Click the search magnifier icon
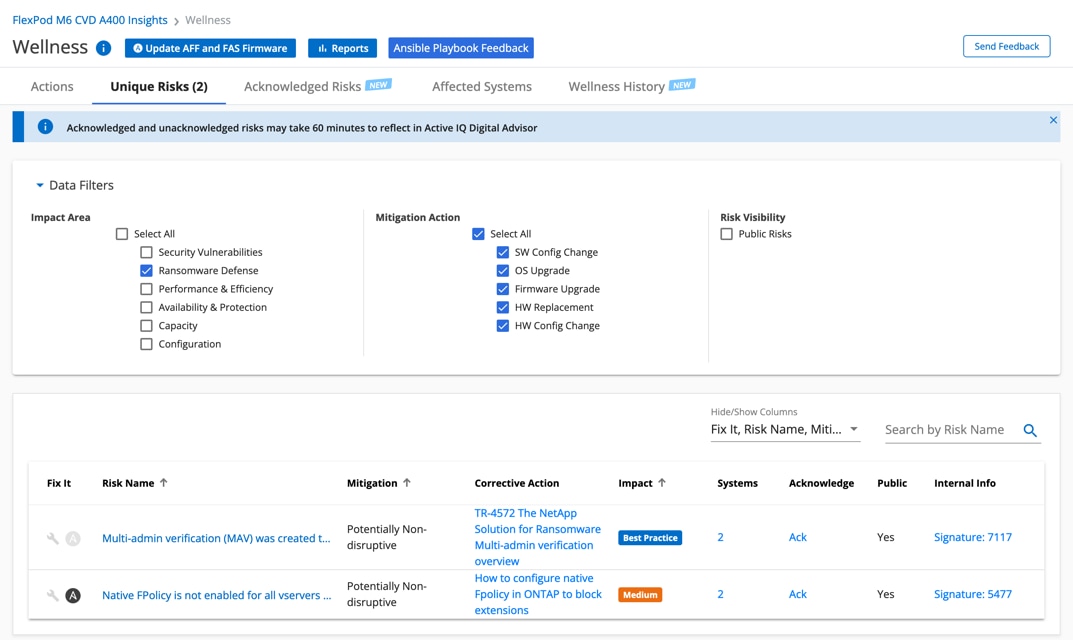Screen dimensions: 1073x640 (x=1030, y=431)
